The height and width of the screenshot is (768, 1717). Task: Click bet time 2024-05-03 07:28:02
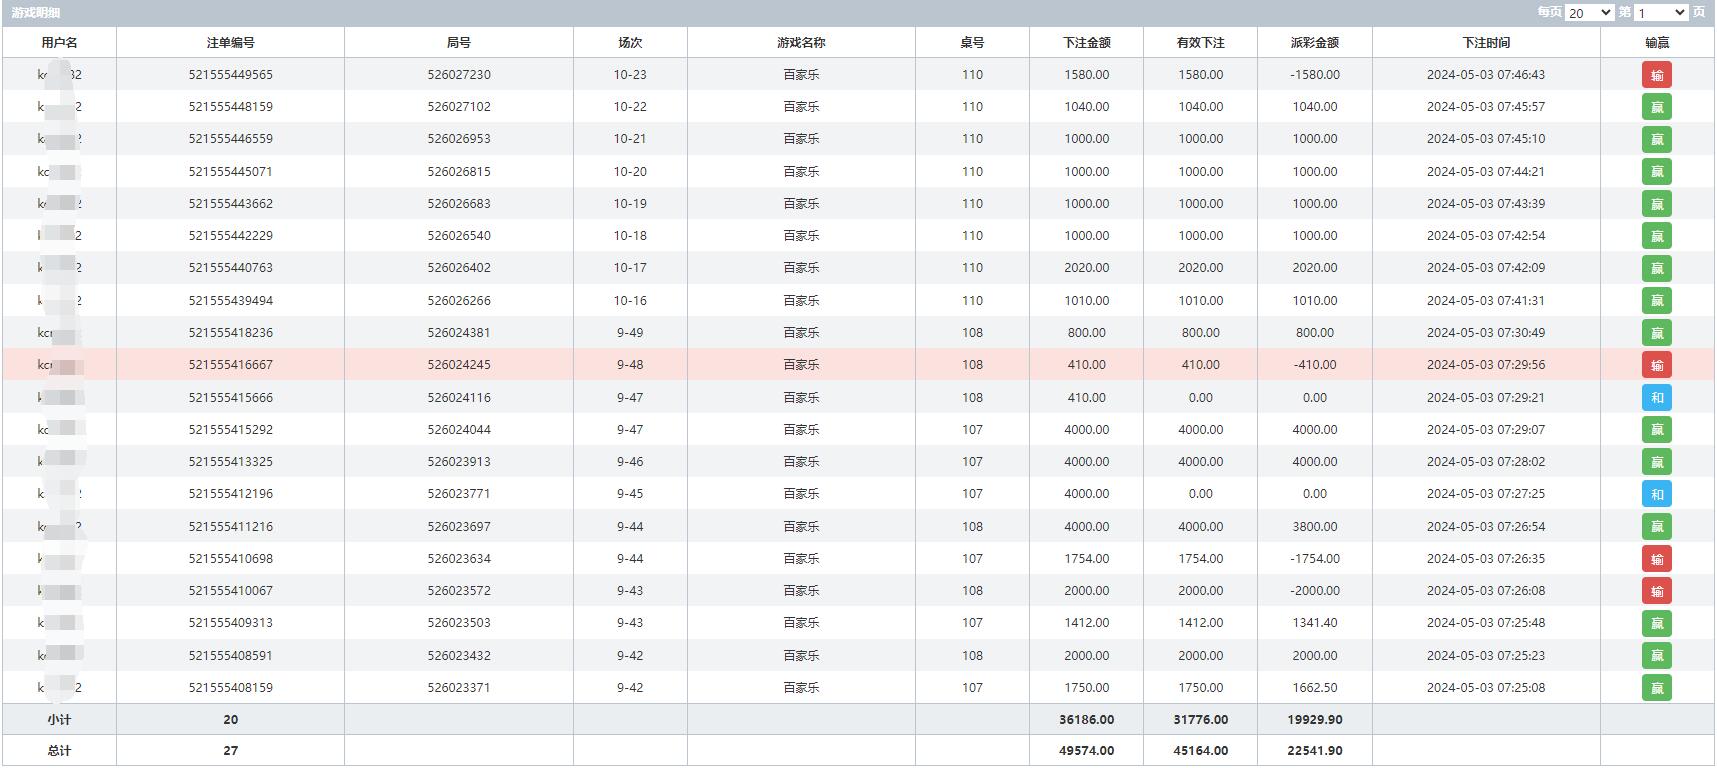(1486, 462)
